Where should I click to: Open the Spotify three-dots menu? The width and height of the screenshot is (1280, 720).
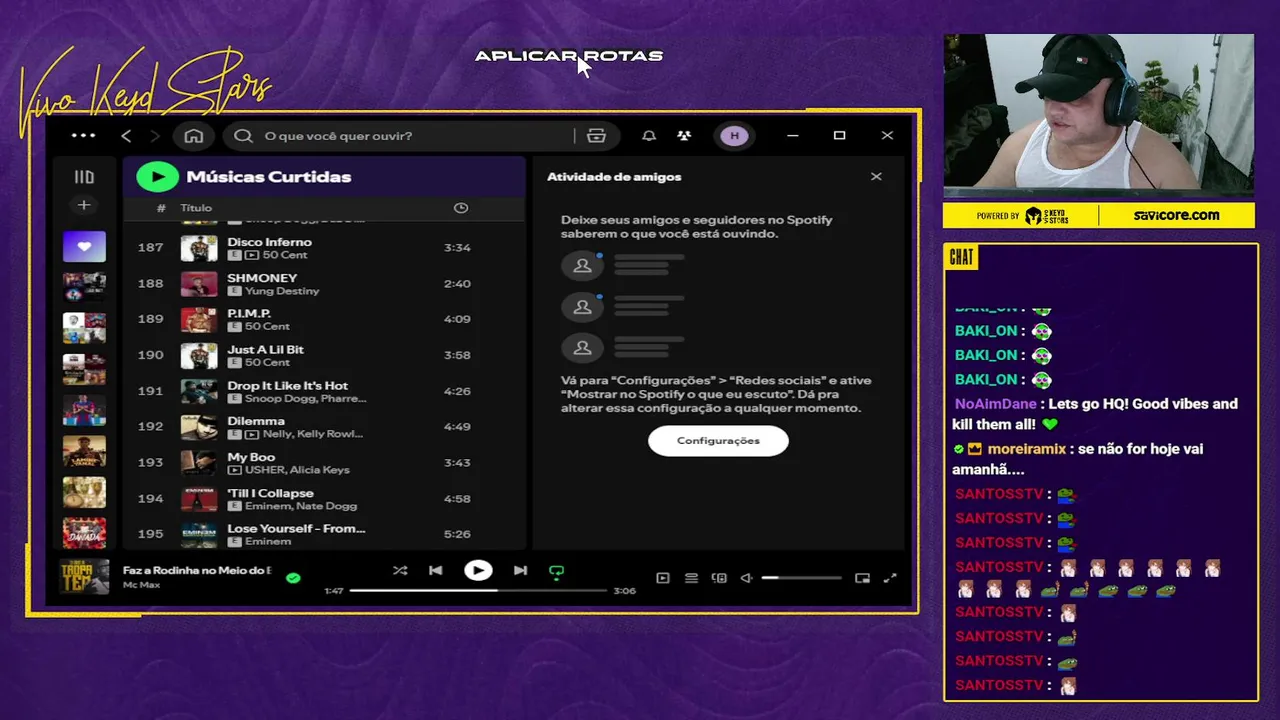coord(84,136)
